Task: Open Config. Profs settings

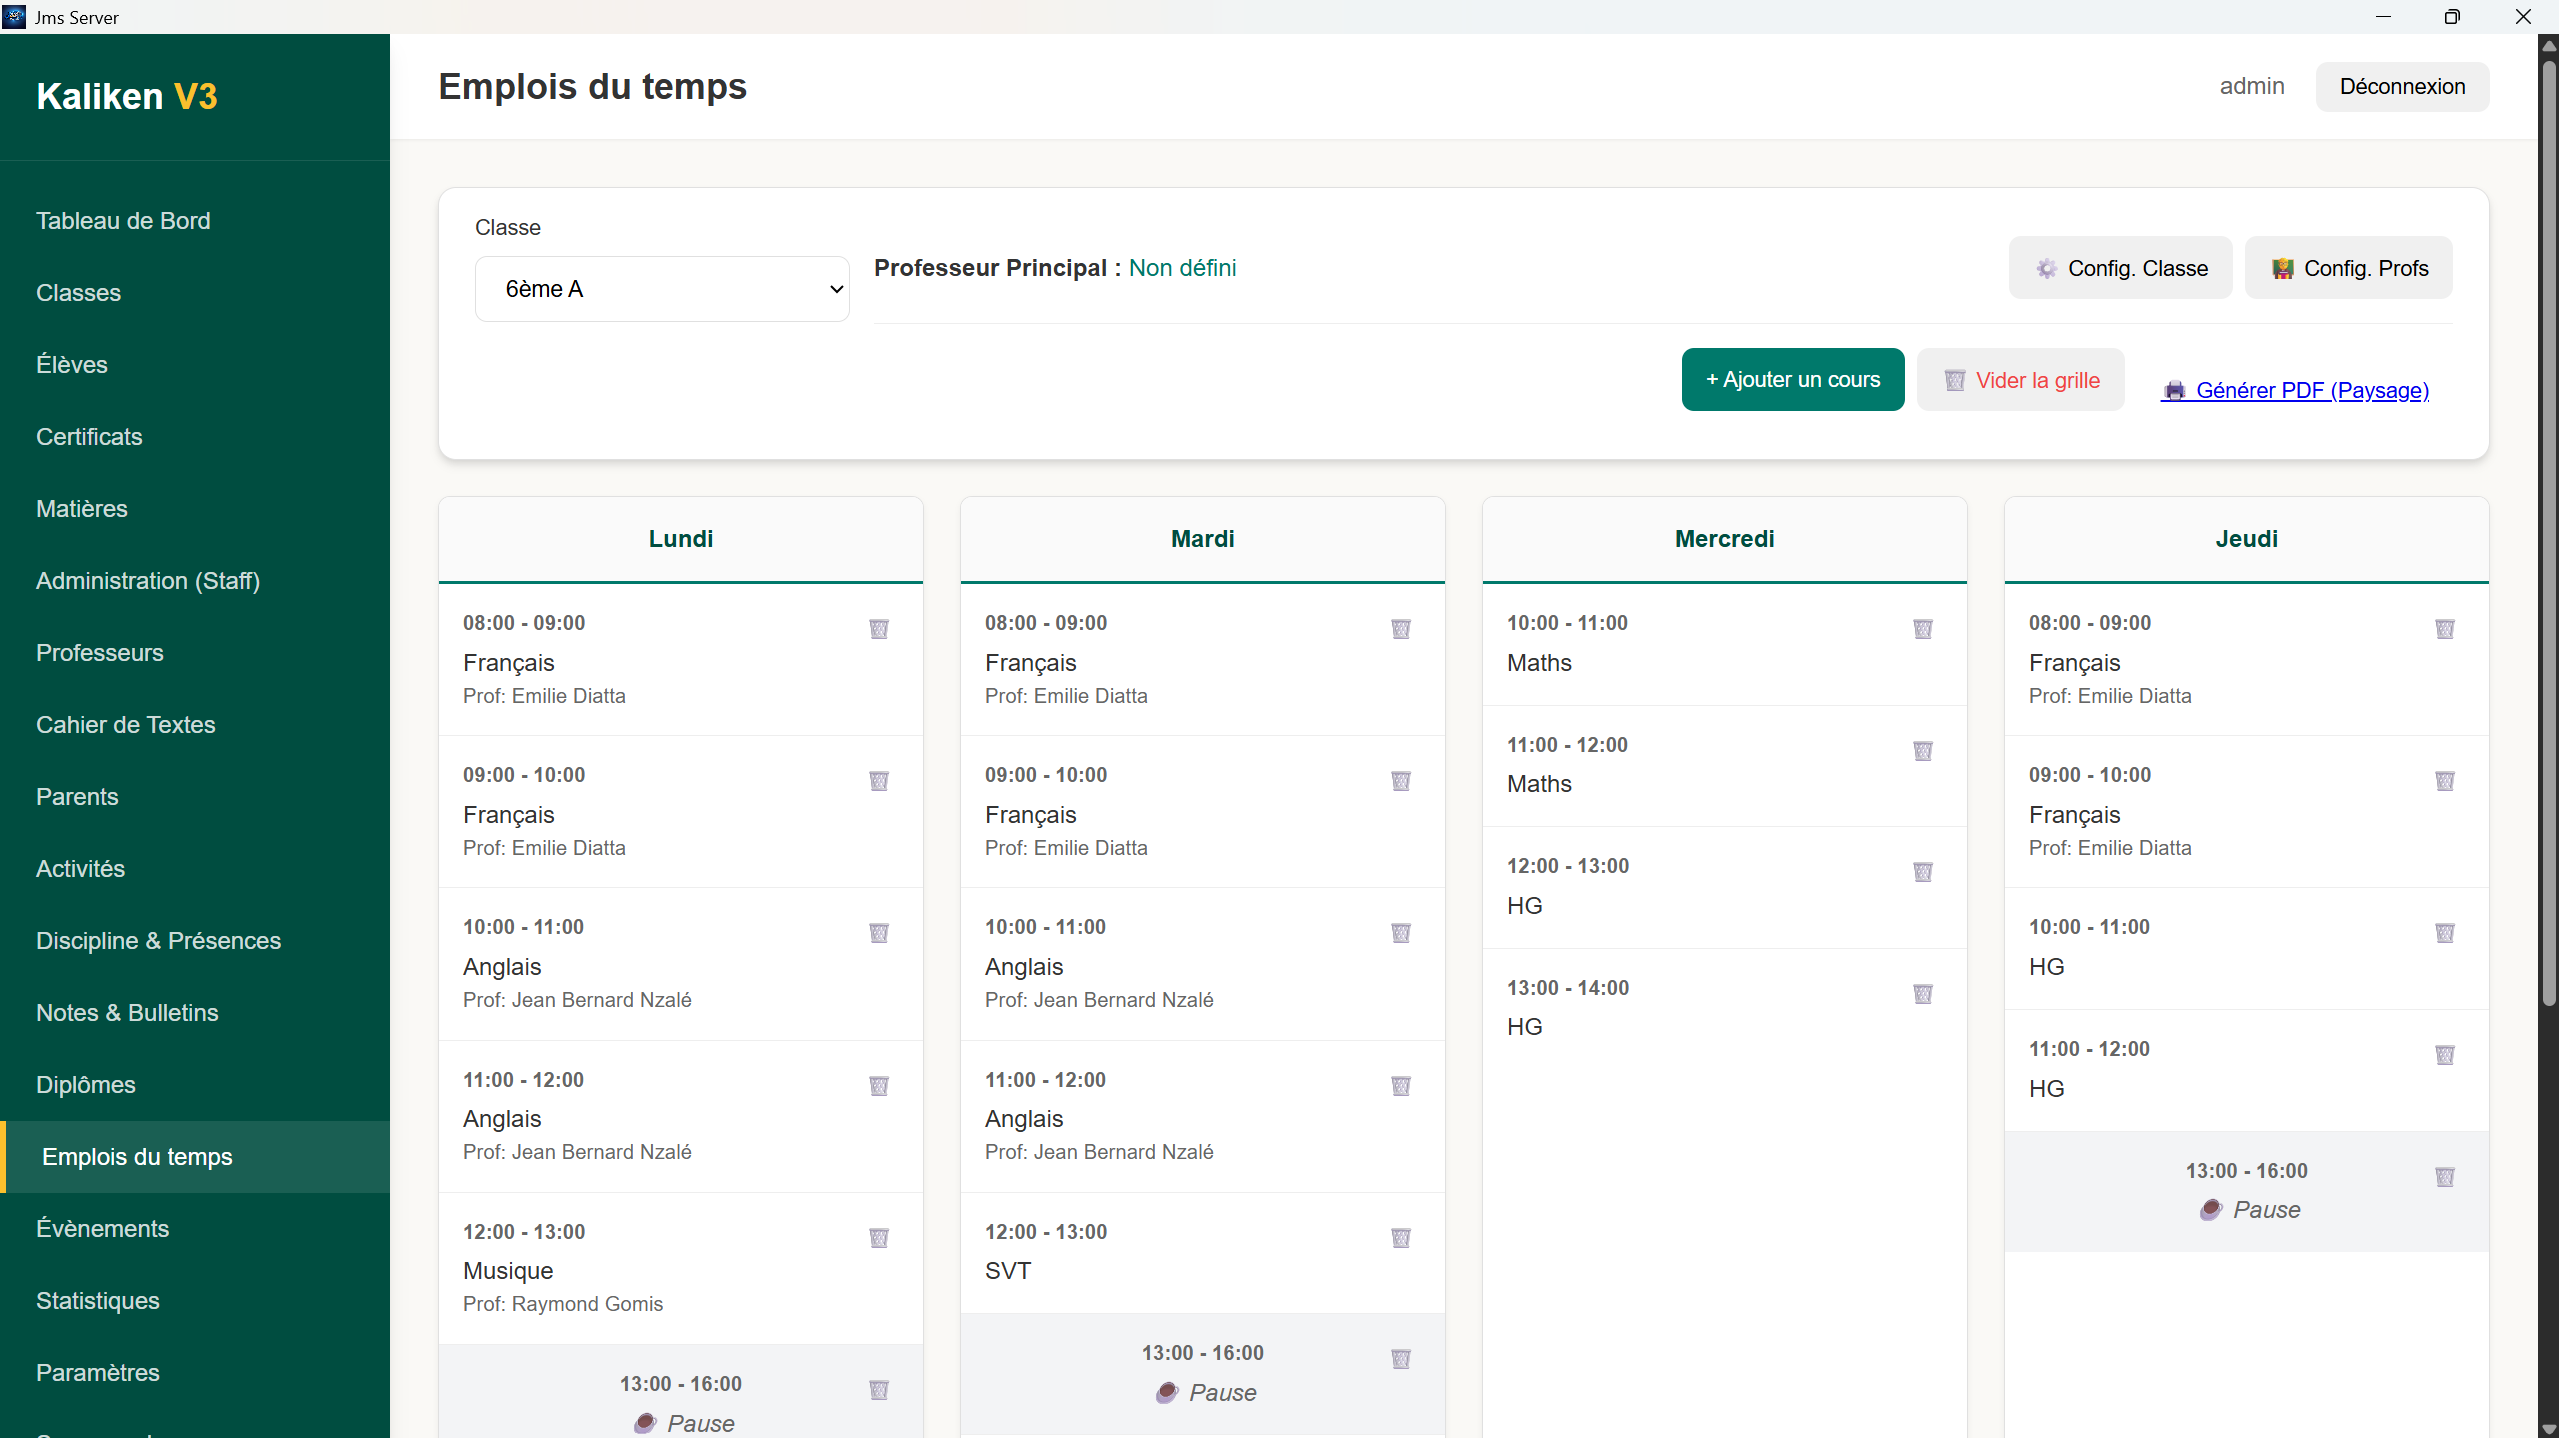Action: [x=2348, y=268]
